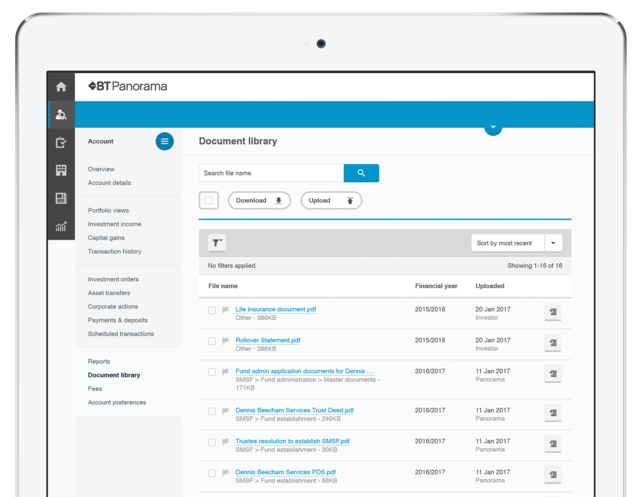This screenshot has width=640, height=497.
Task: Open the save-disk sidebar icon
Action: tap(61, 198)
